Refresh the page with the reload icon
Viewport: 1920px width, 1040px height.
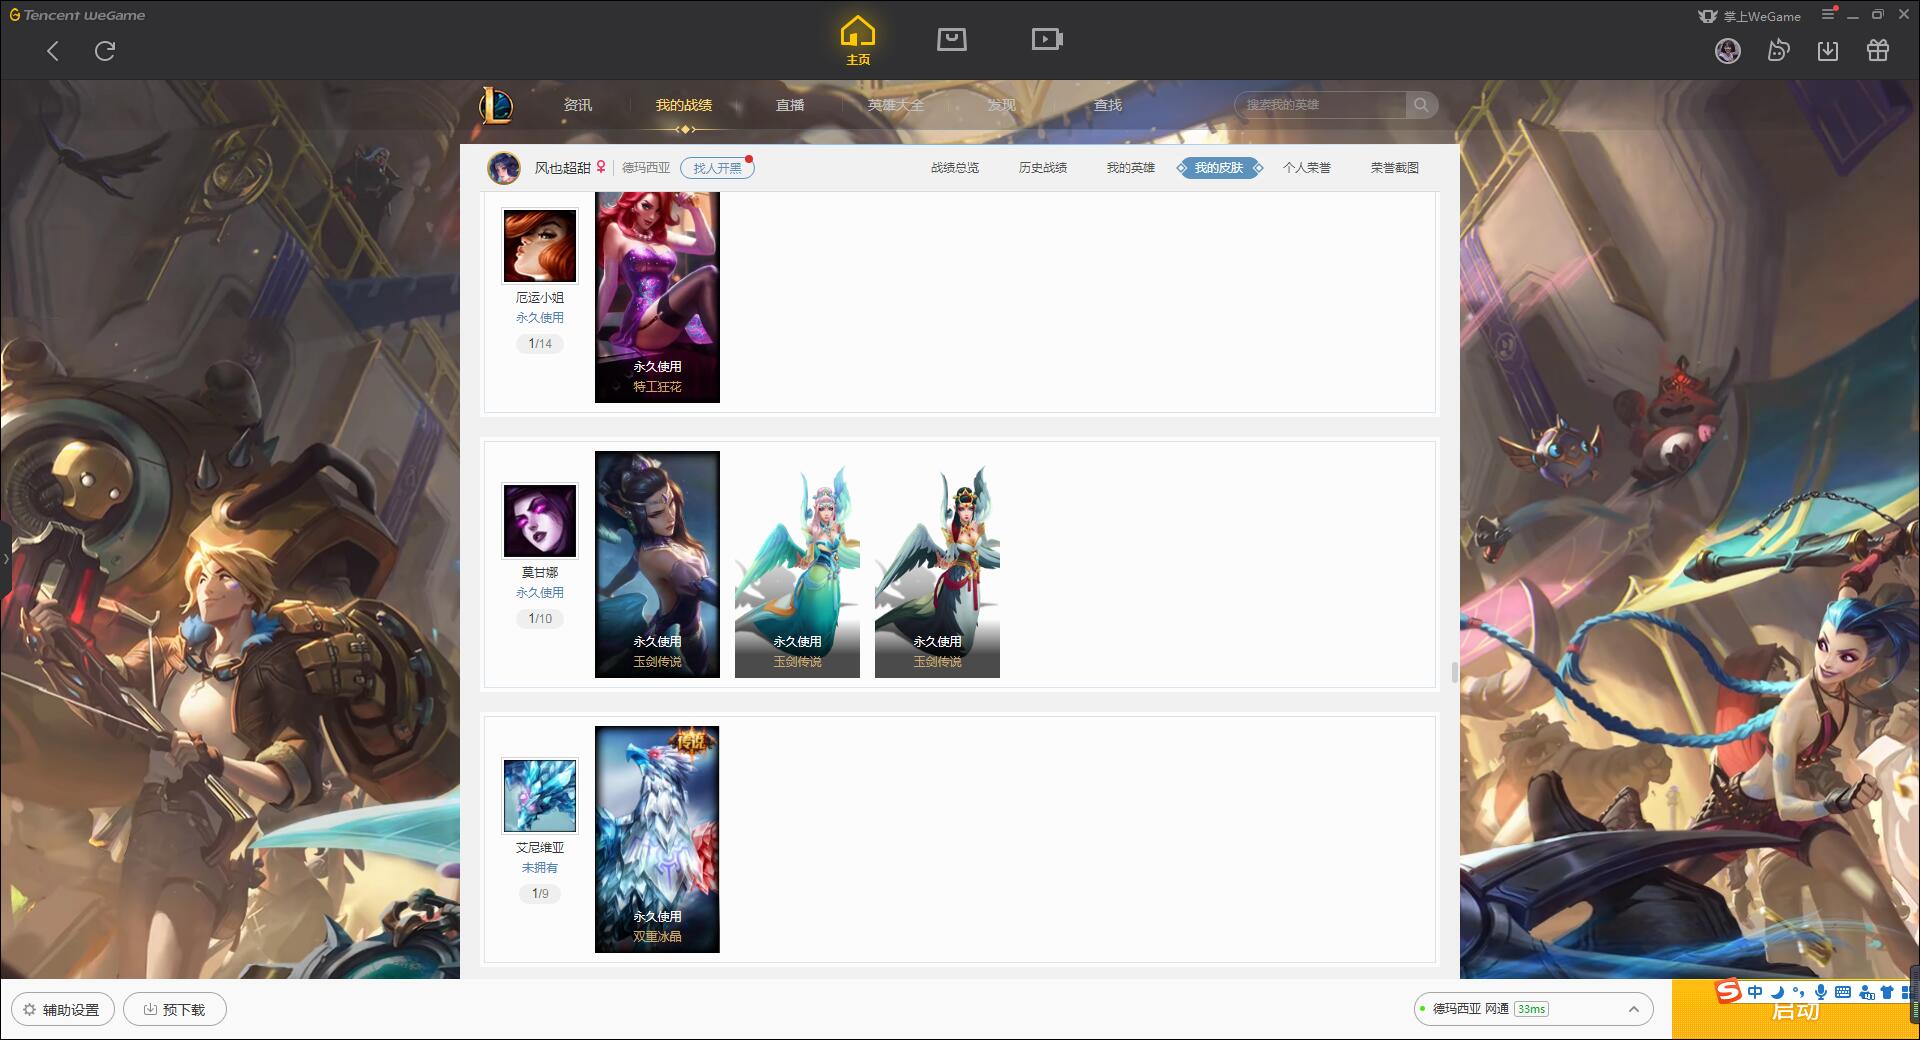pyautogui.click(x=105, y=51)
